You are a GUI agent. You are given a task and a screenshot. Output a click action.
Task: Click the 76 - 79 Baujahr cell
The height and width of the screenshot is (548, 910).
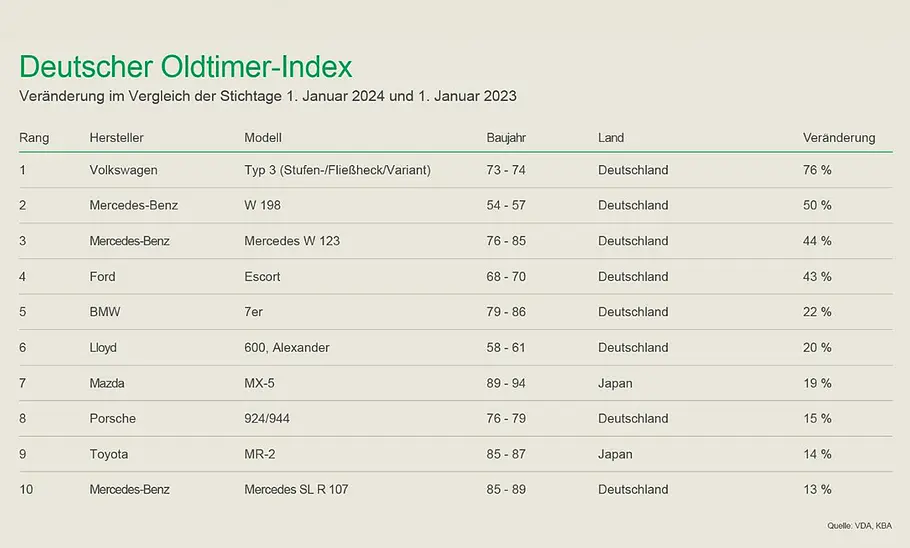(506, 419)
